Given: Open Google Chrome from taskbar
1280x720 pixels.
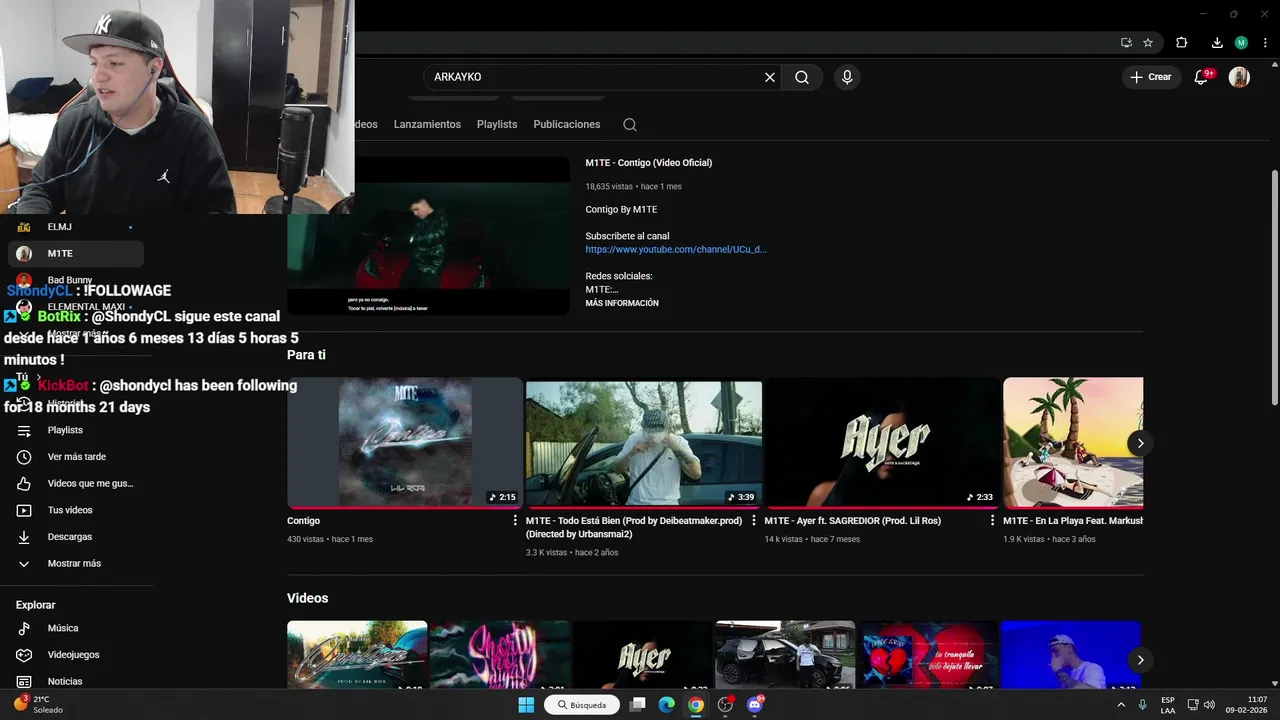Looking at the screenshot, I should tap(696, 705).
